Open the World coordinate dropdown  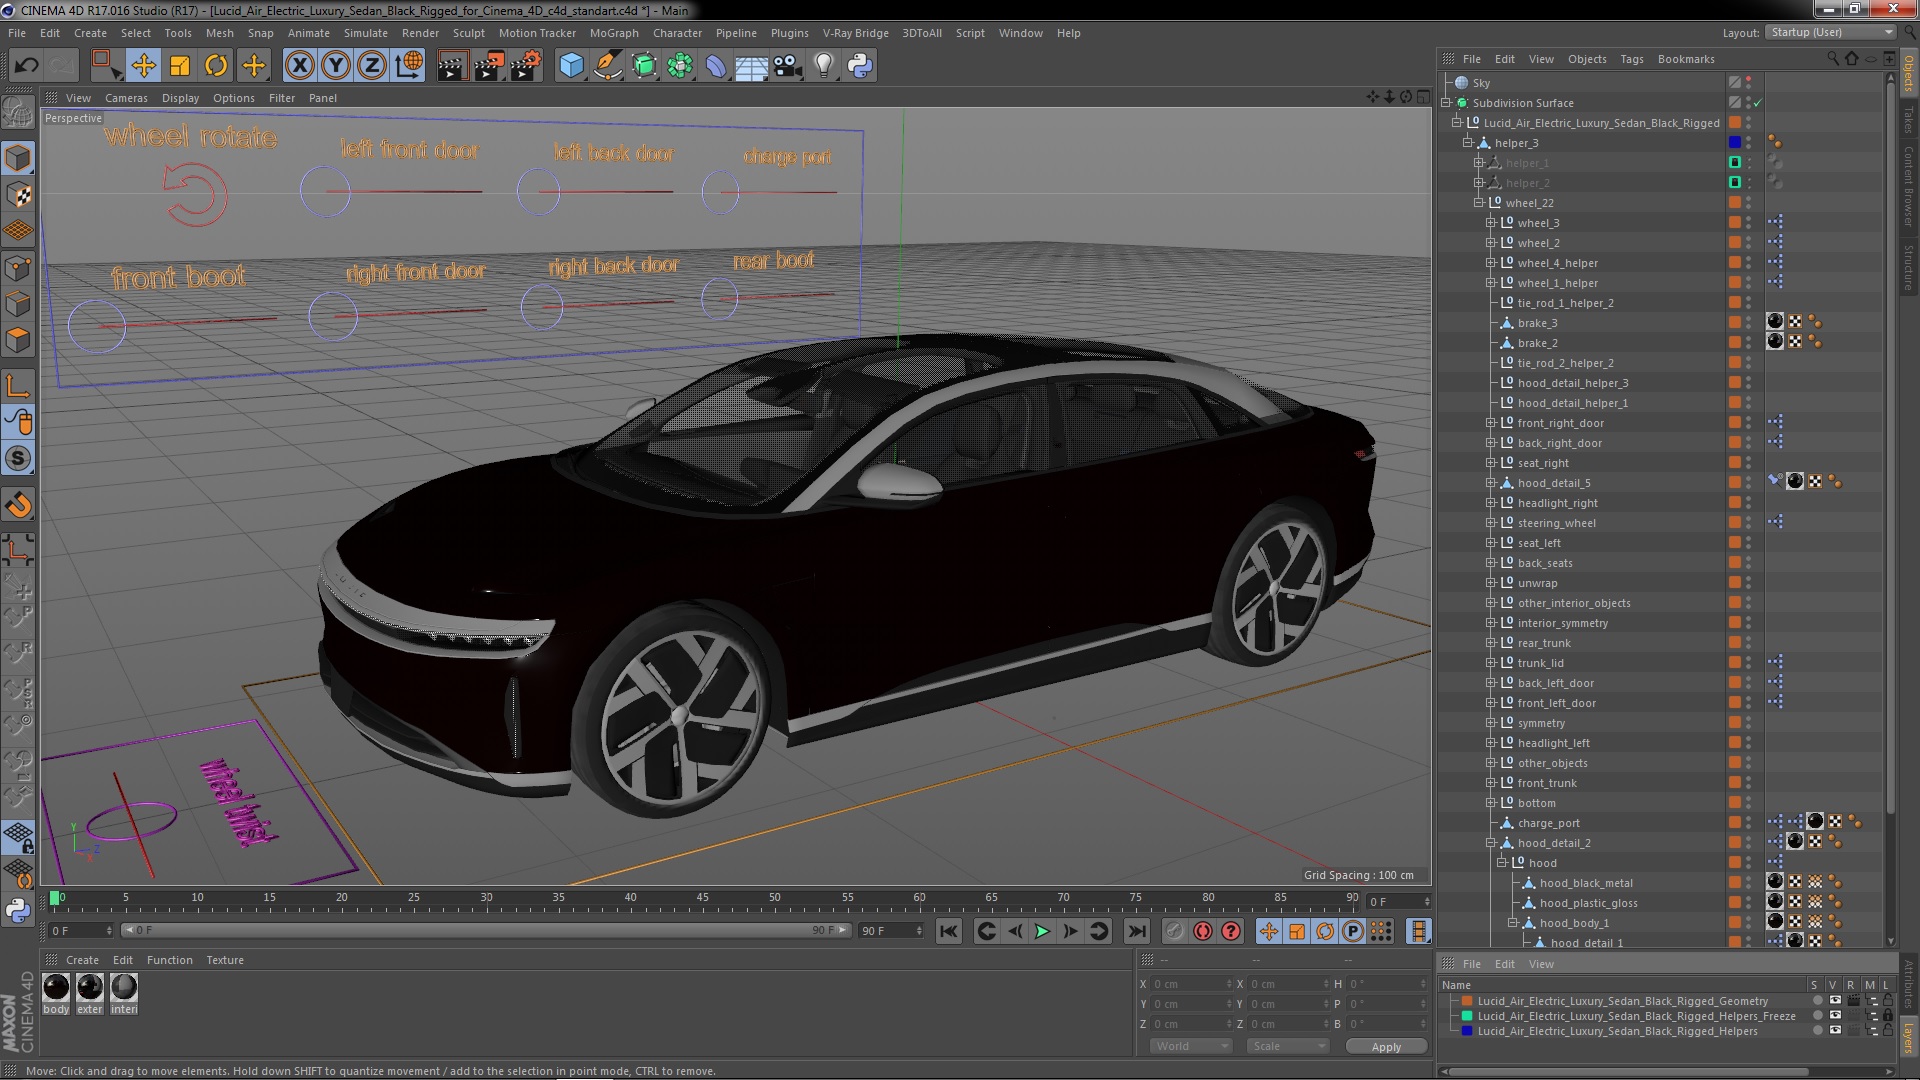click(x=1190, y=1046)
